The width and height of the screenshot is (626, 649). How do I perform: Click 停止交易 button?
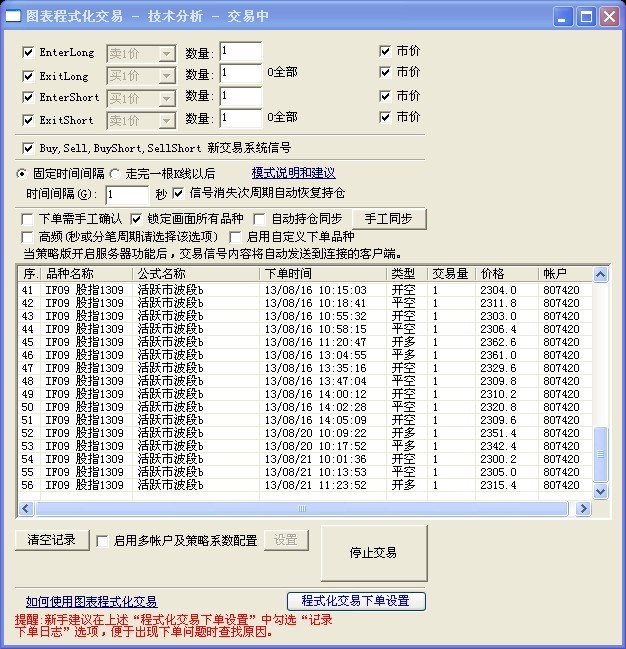tap(374, 553)
